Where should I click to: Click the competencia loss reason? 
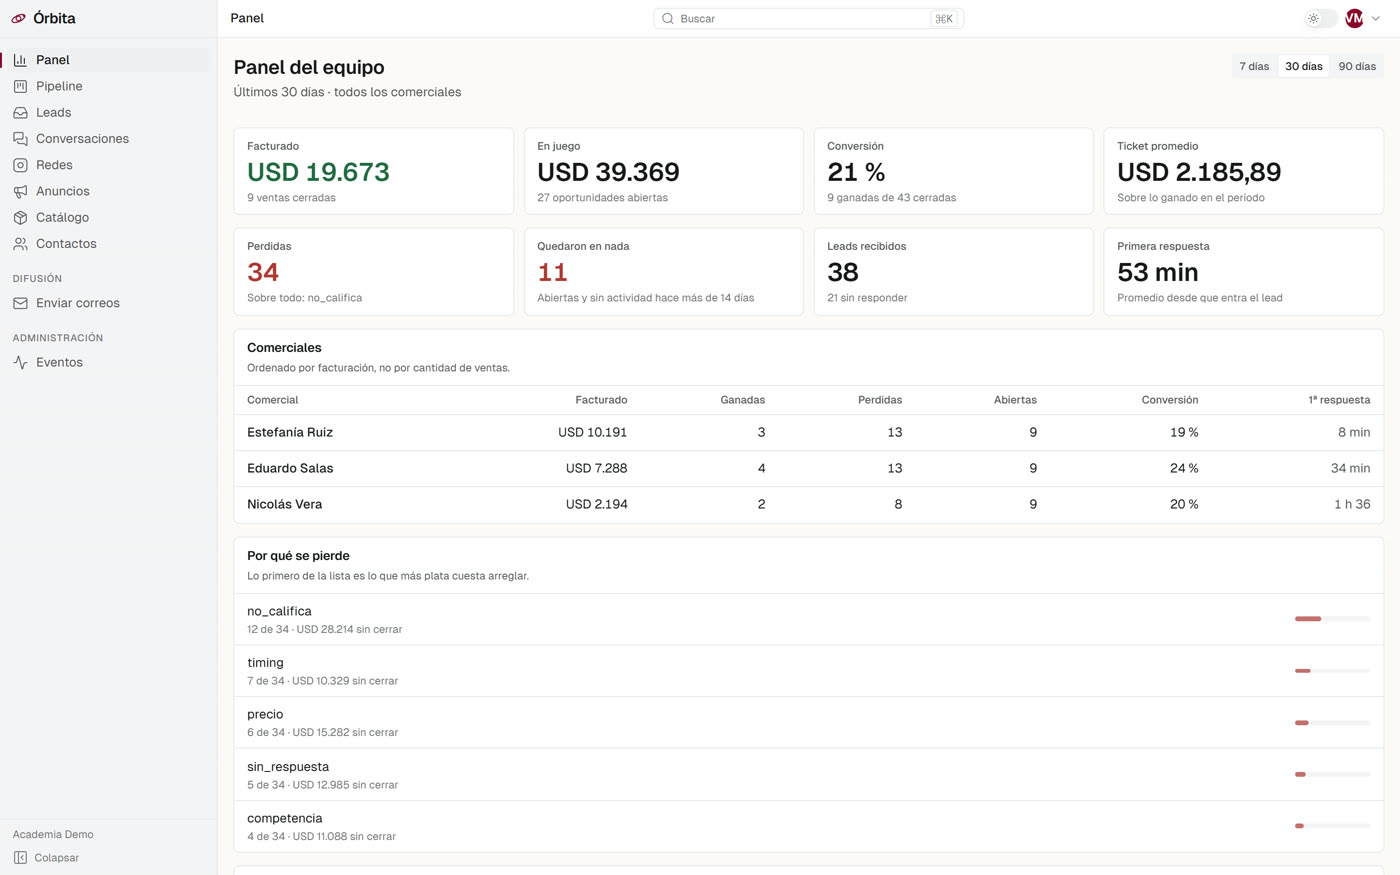285,818
